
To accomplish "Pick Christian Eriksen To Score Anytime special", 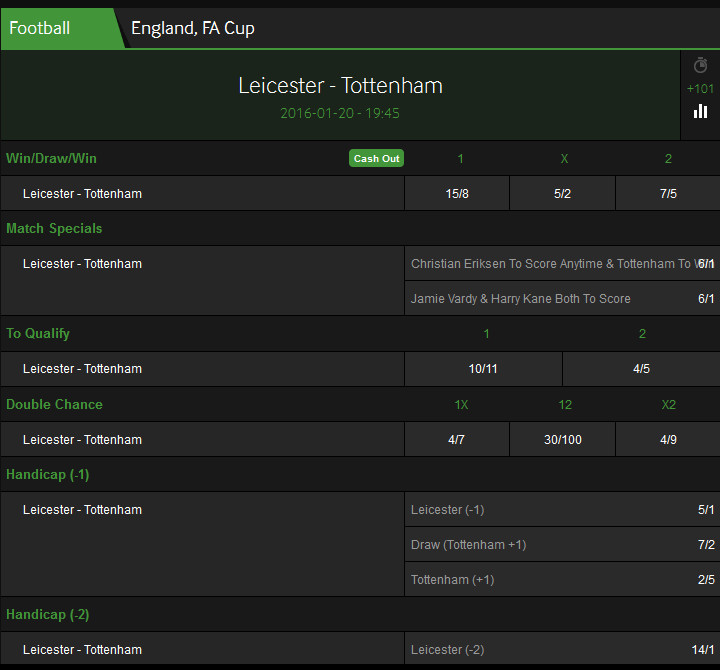I will 562,264.
